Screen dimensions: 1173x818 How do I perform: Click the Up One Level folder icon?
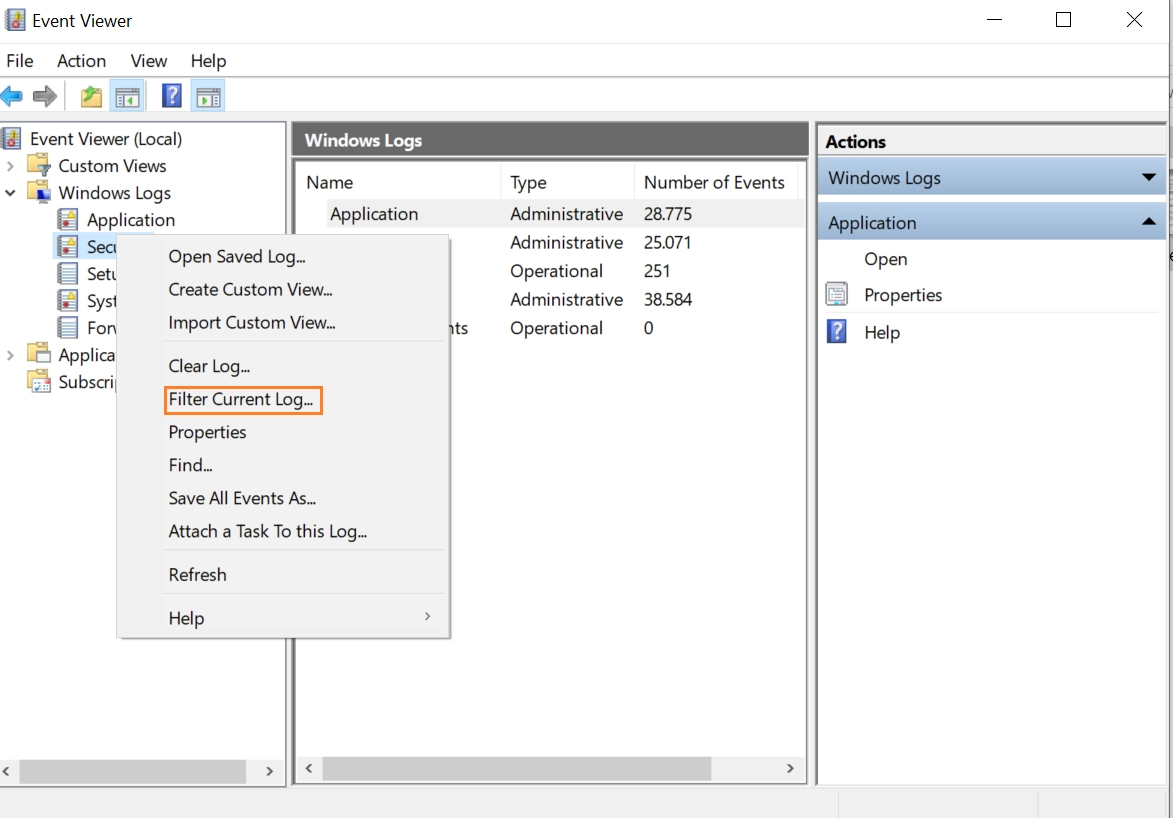[91, 96]
